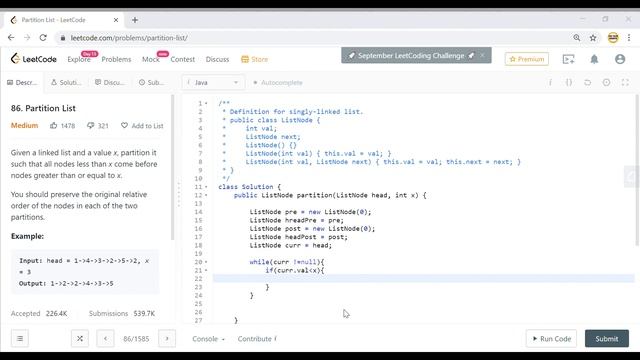Click the LeetCode logo
The height and width of the screenshot is (360, 640).
(33, 59)
